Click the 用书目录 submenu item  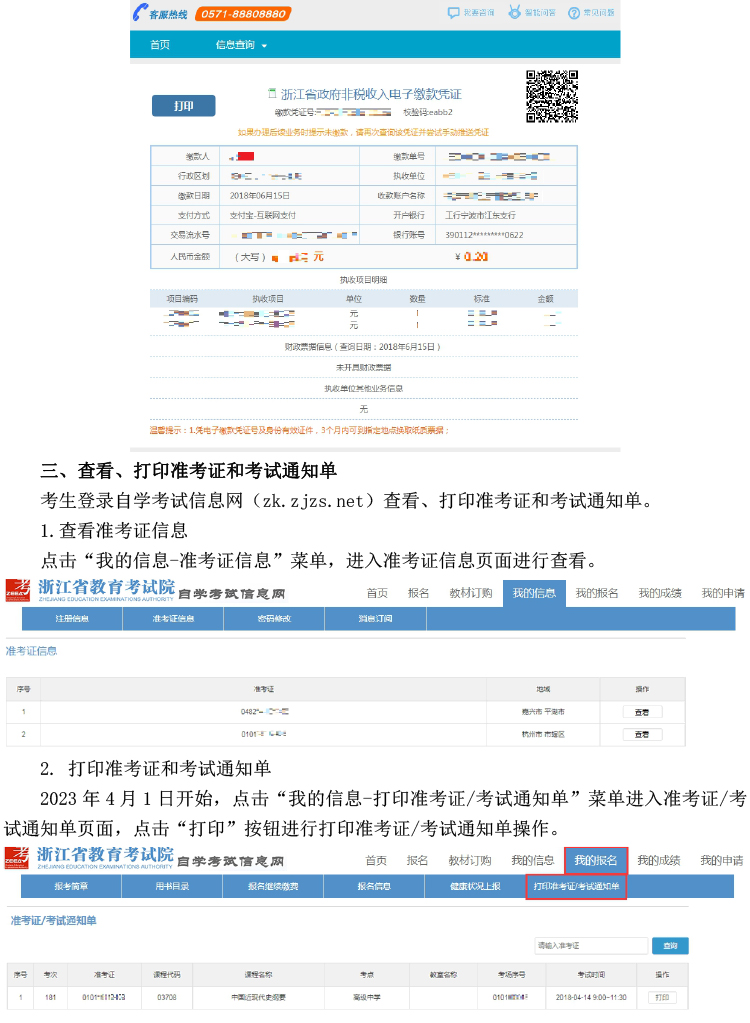(172, 887)
